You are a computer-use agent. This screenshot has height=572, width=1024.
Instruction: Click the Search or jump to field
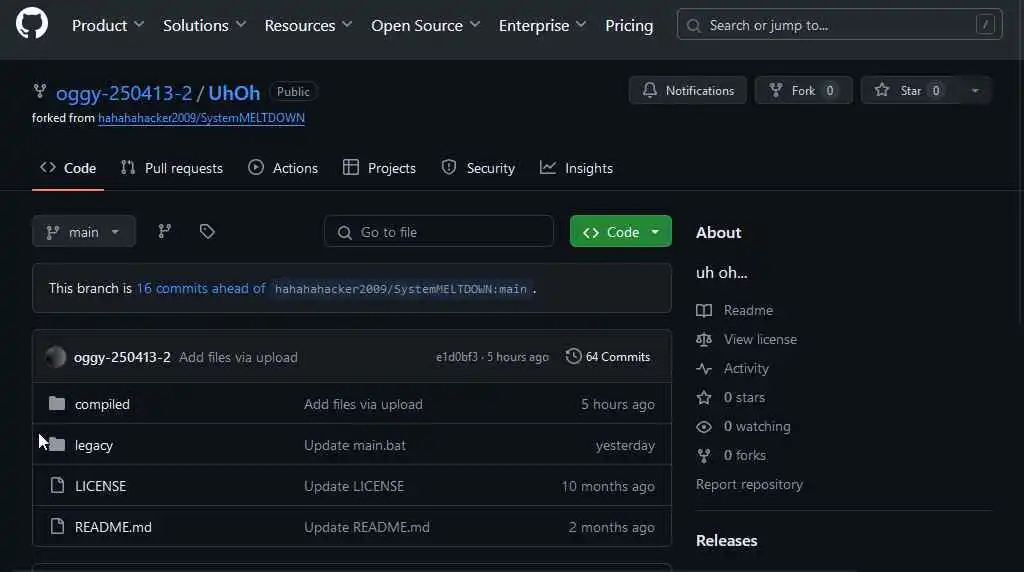839,25
